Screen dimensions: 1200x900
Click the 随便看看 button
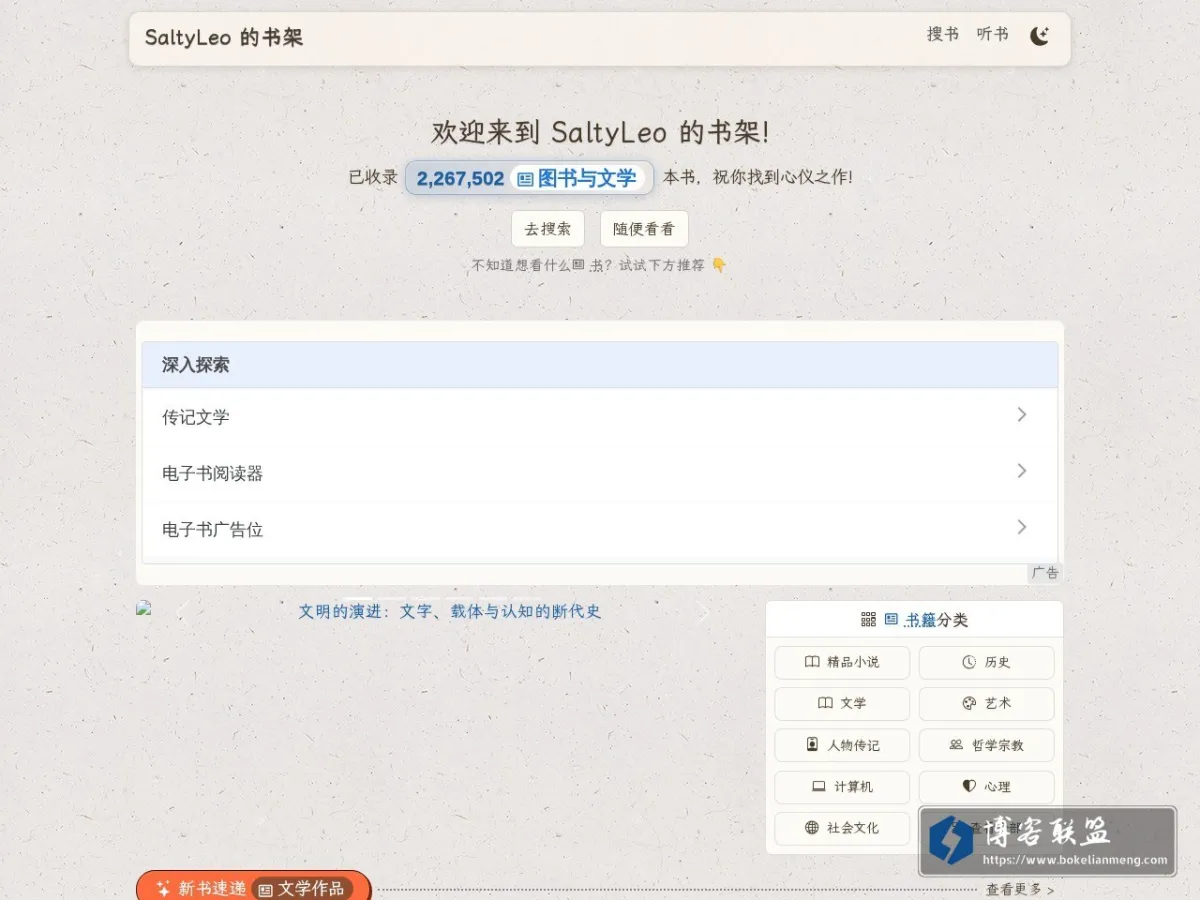tap(644, 228)
